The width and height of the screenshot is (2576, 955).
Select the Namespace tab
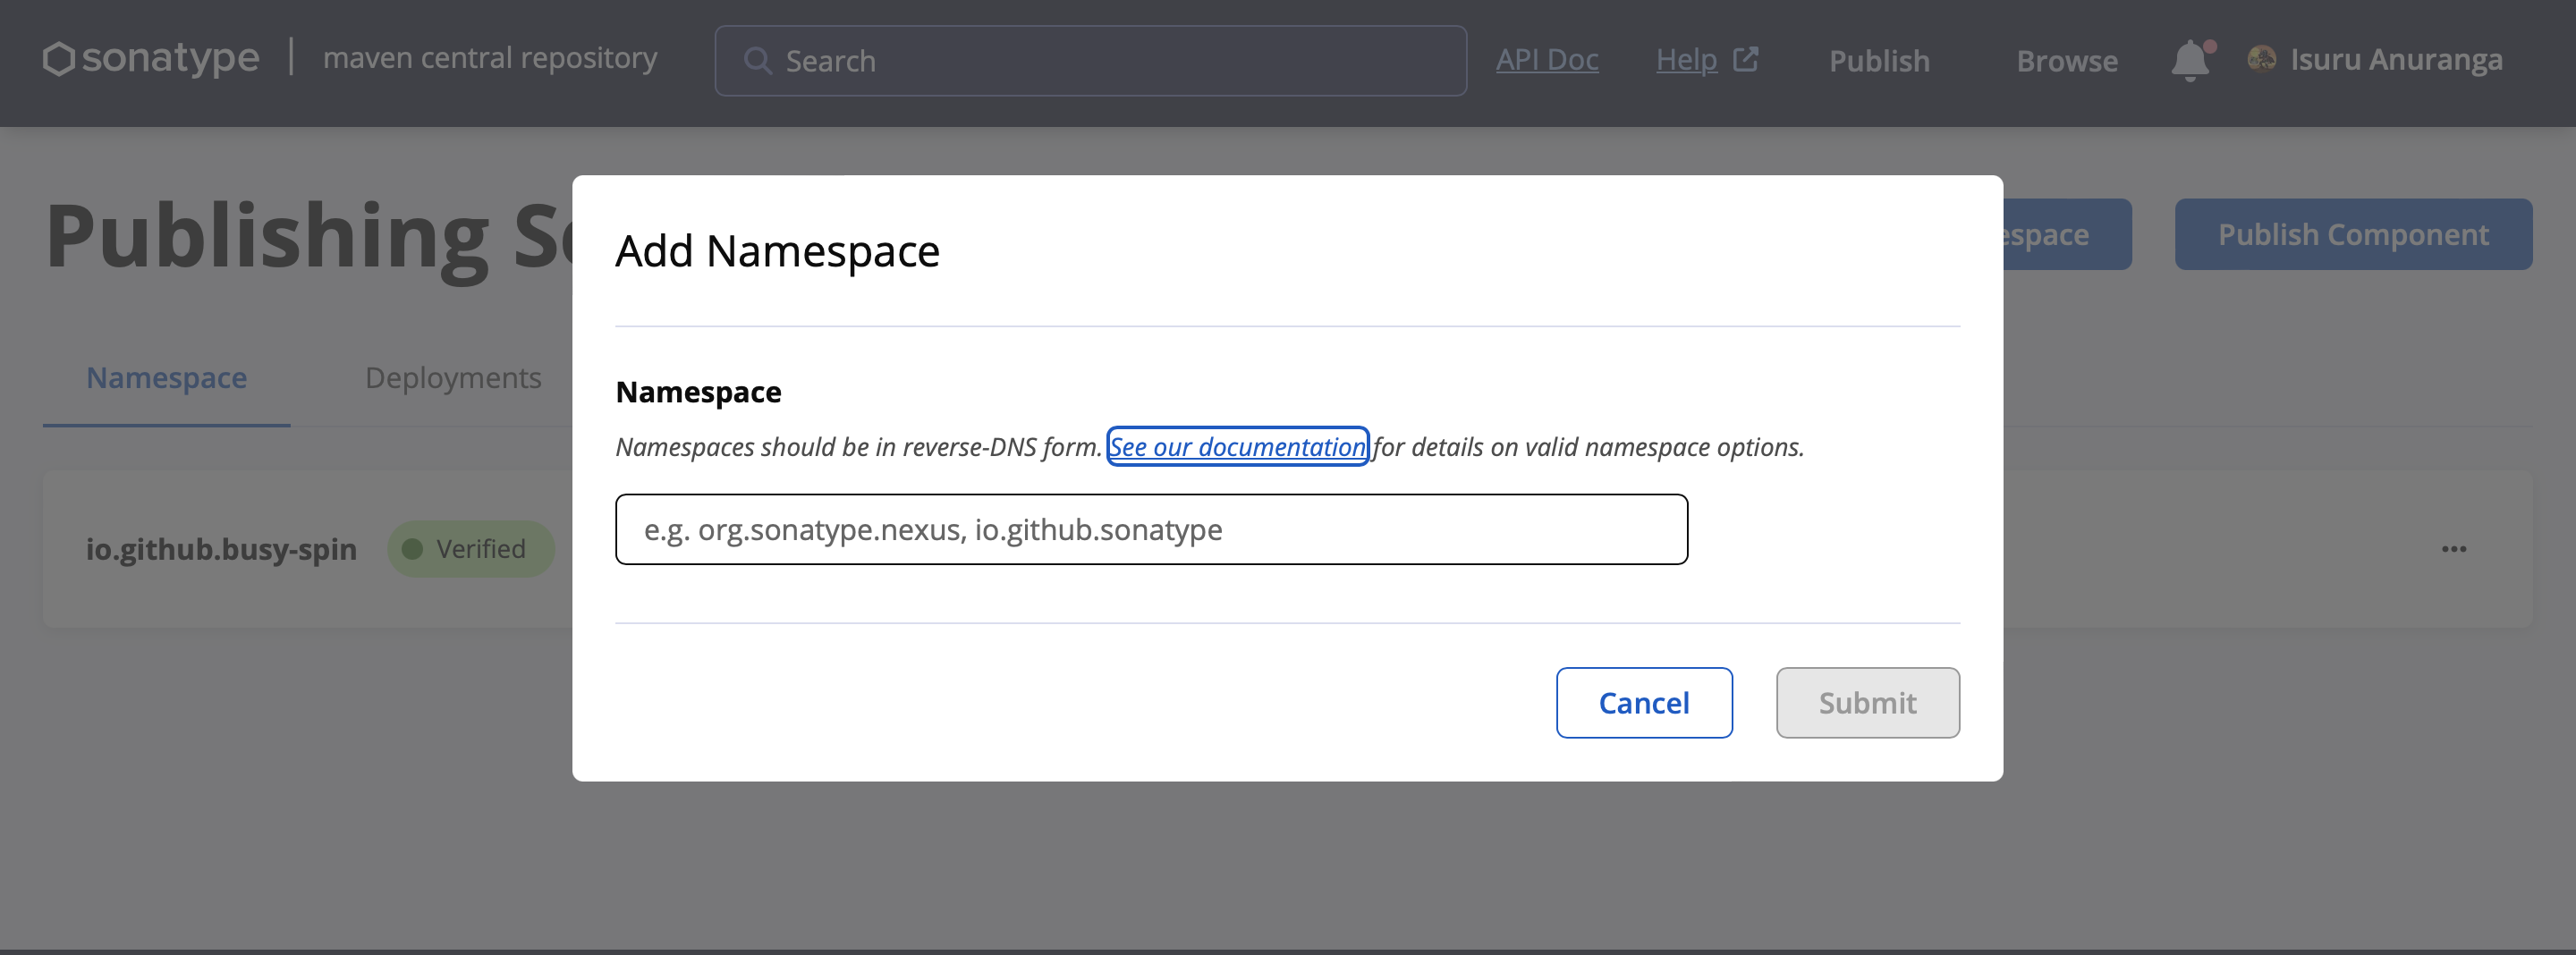pos(166,378)
